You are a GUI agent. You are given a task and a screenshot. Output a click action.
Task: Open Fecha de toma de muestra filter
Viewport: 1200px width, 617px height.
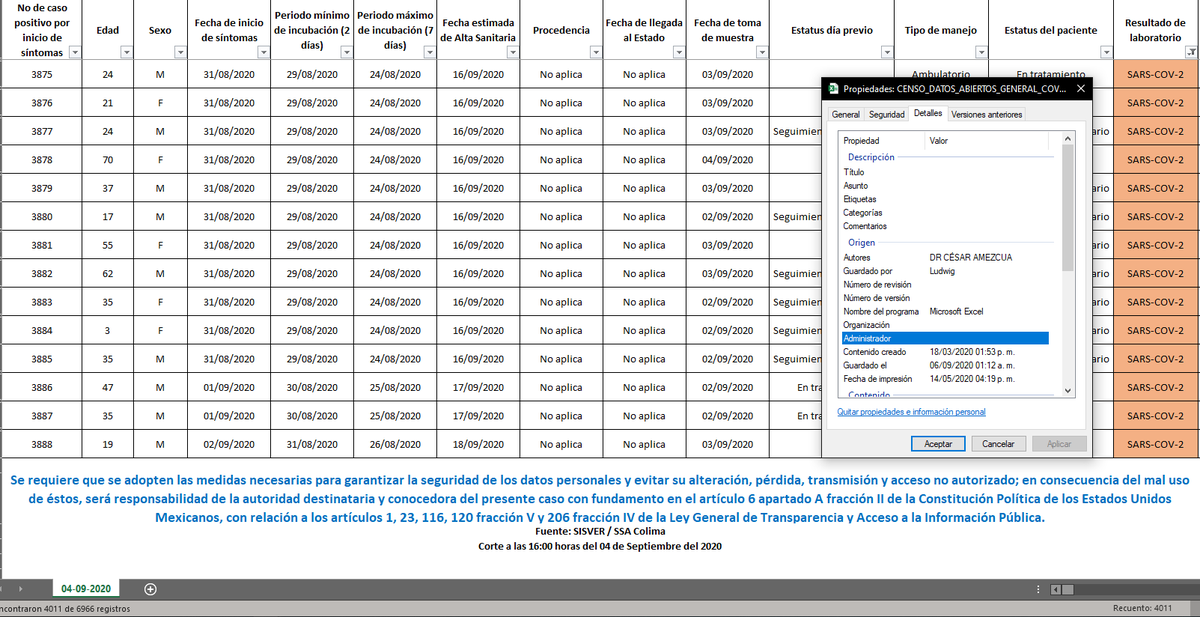click(x=761, y=53)
